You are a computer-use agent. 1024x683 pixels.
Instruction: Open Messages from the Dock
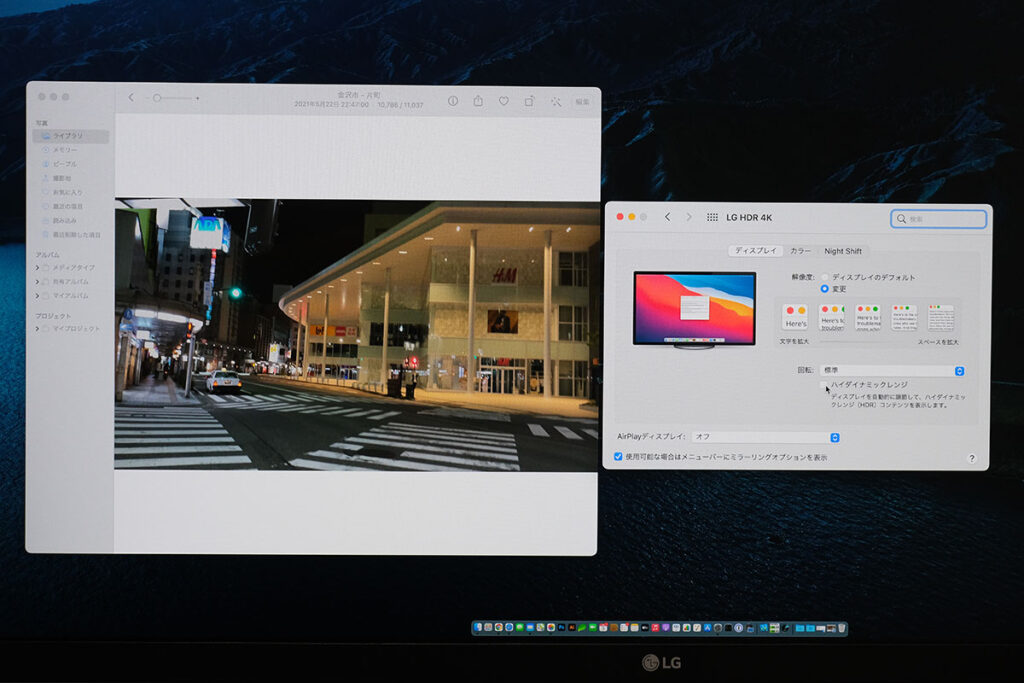point(520,628)
